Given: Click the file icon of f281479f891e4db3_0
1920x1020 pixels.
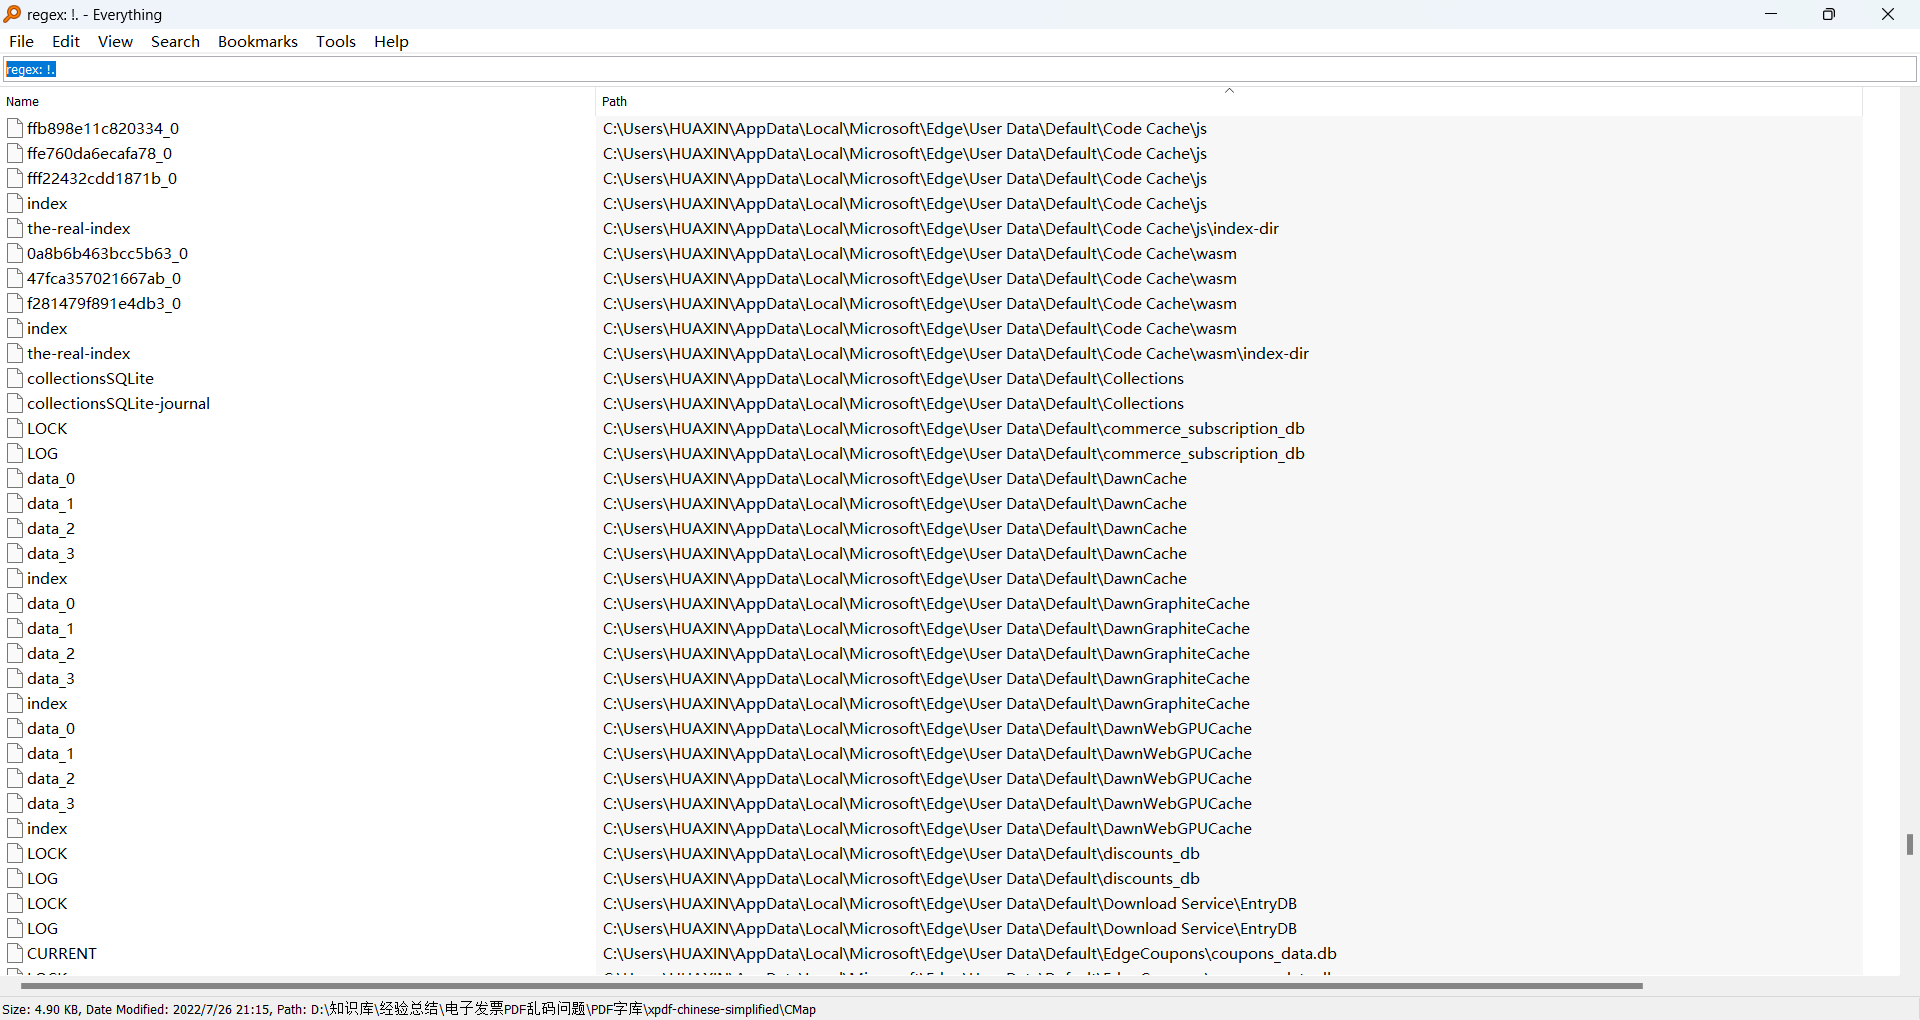Looking at the screenshot, I should [x=15, y=303].
